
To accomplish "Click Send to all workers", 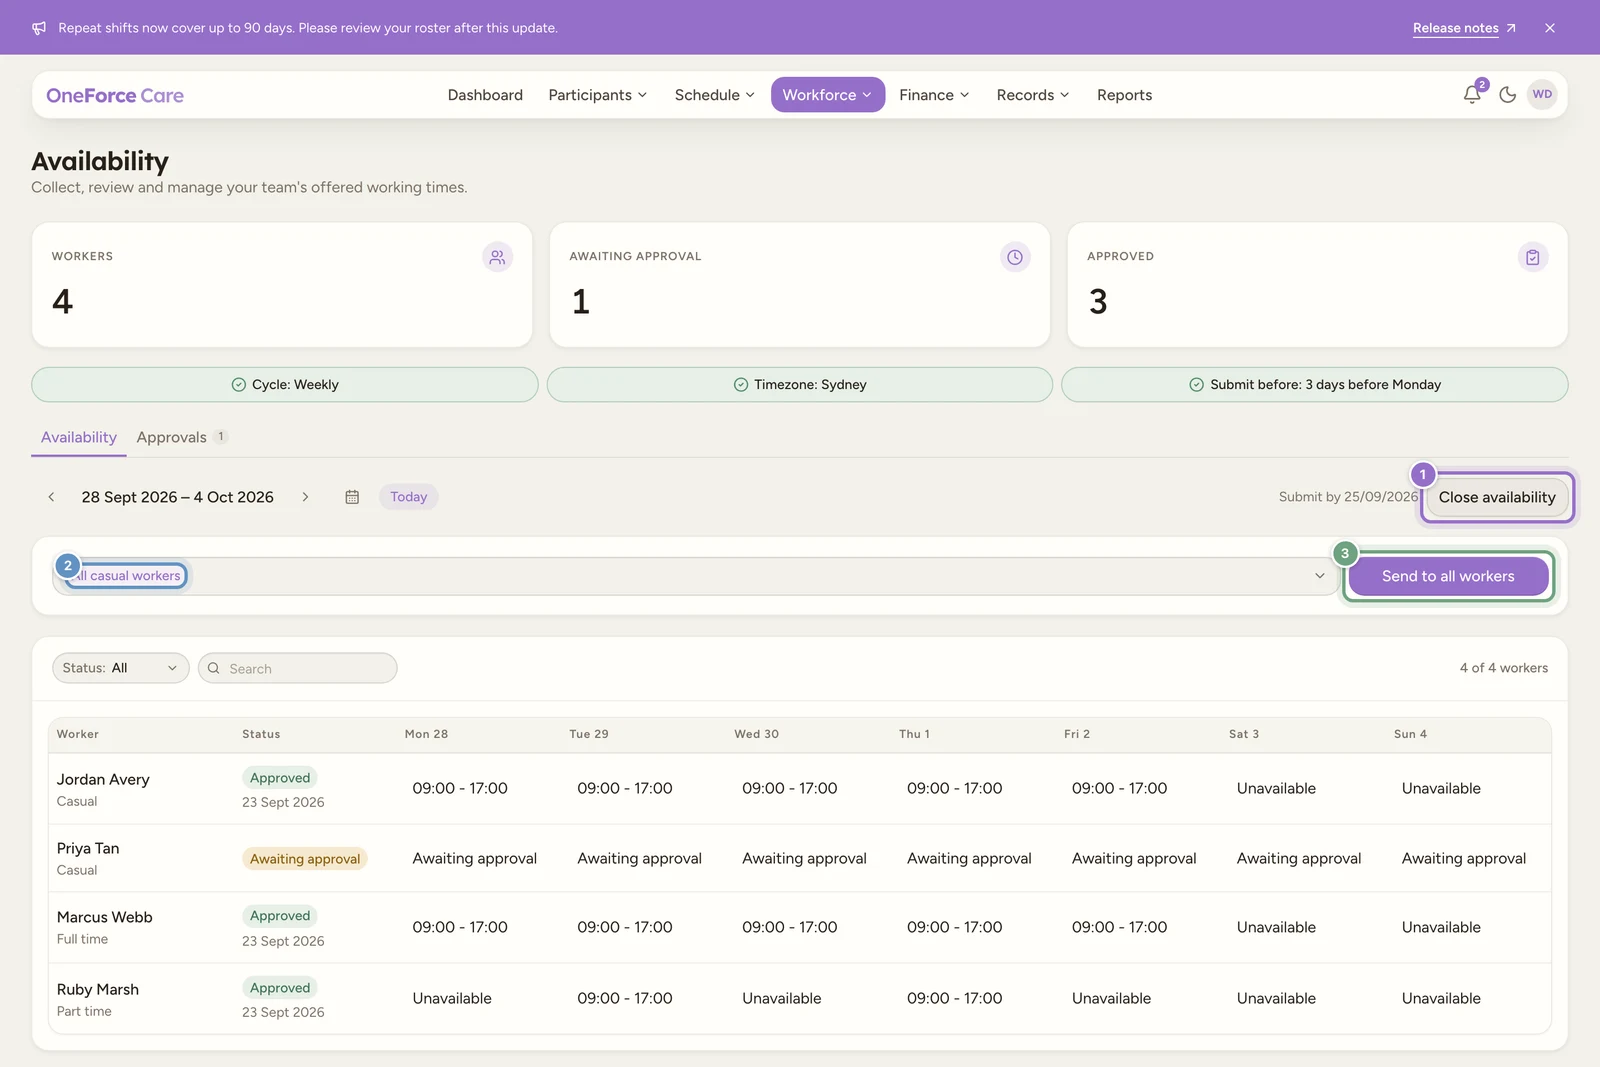I will point(1448,576).
